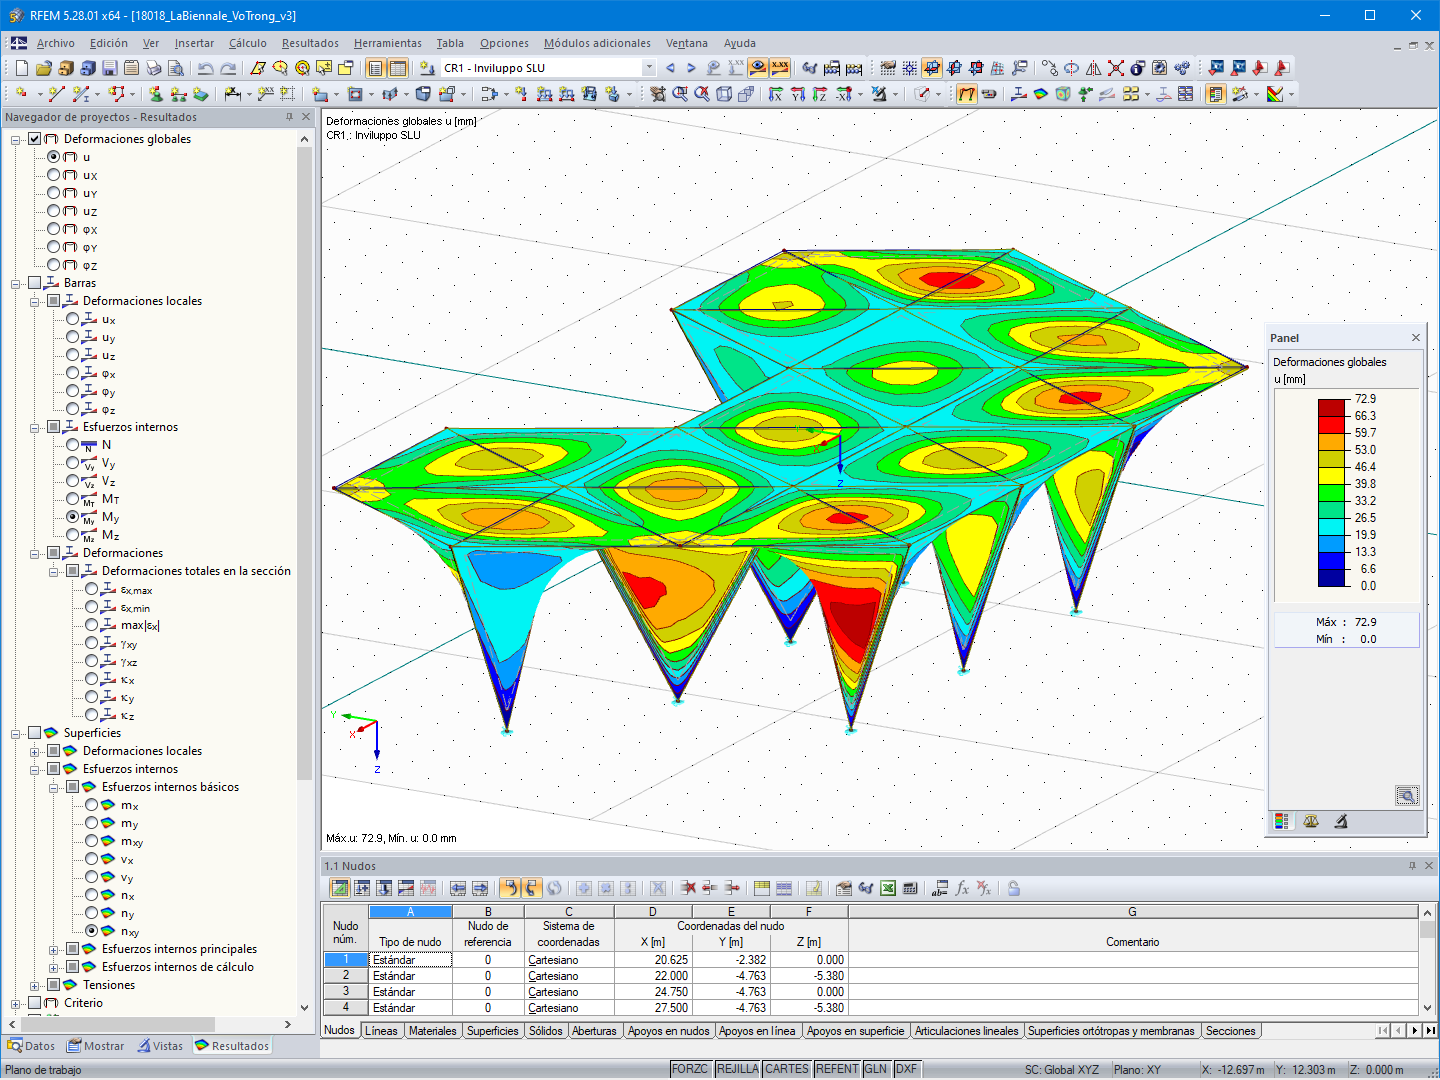The image size is (1440, 1080).
Task: Click the New document icon
Action: (x=21, y=68)
